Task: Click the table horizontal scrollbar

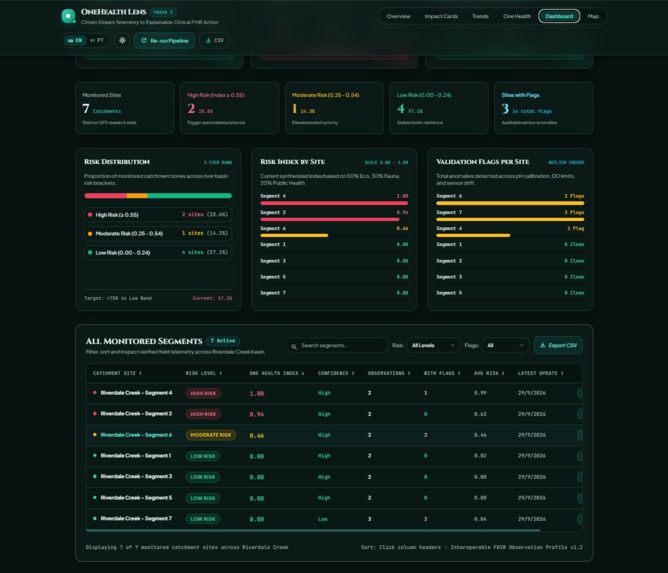Action: 313,530
